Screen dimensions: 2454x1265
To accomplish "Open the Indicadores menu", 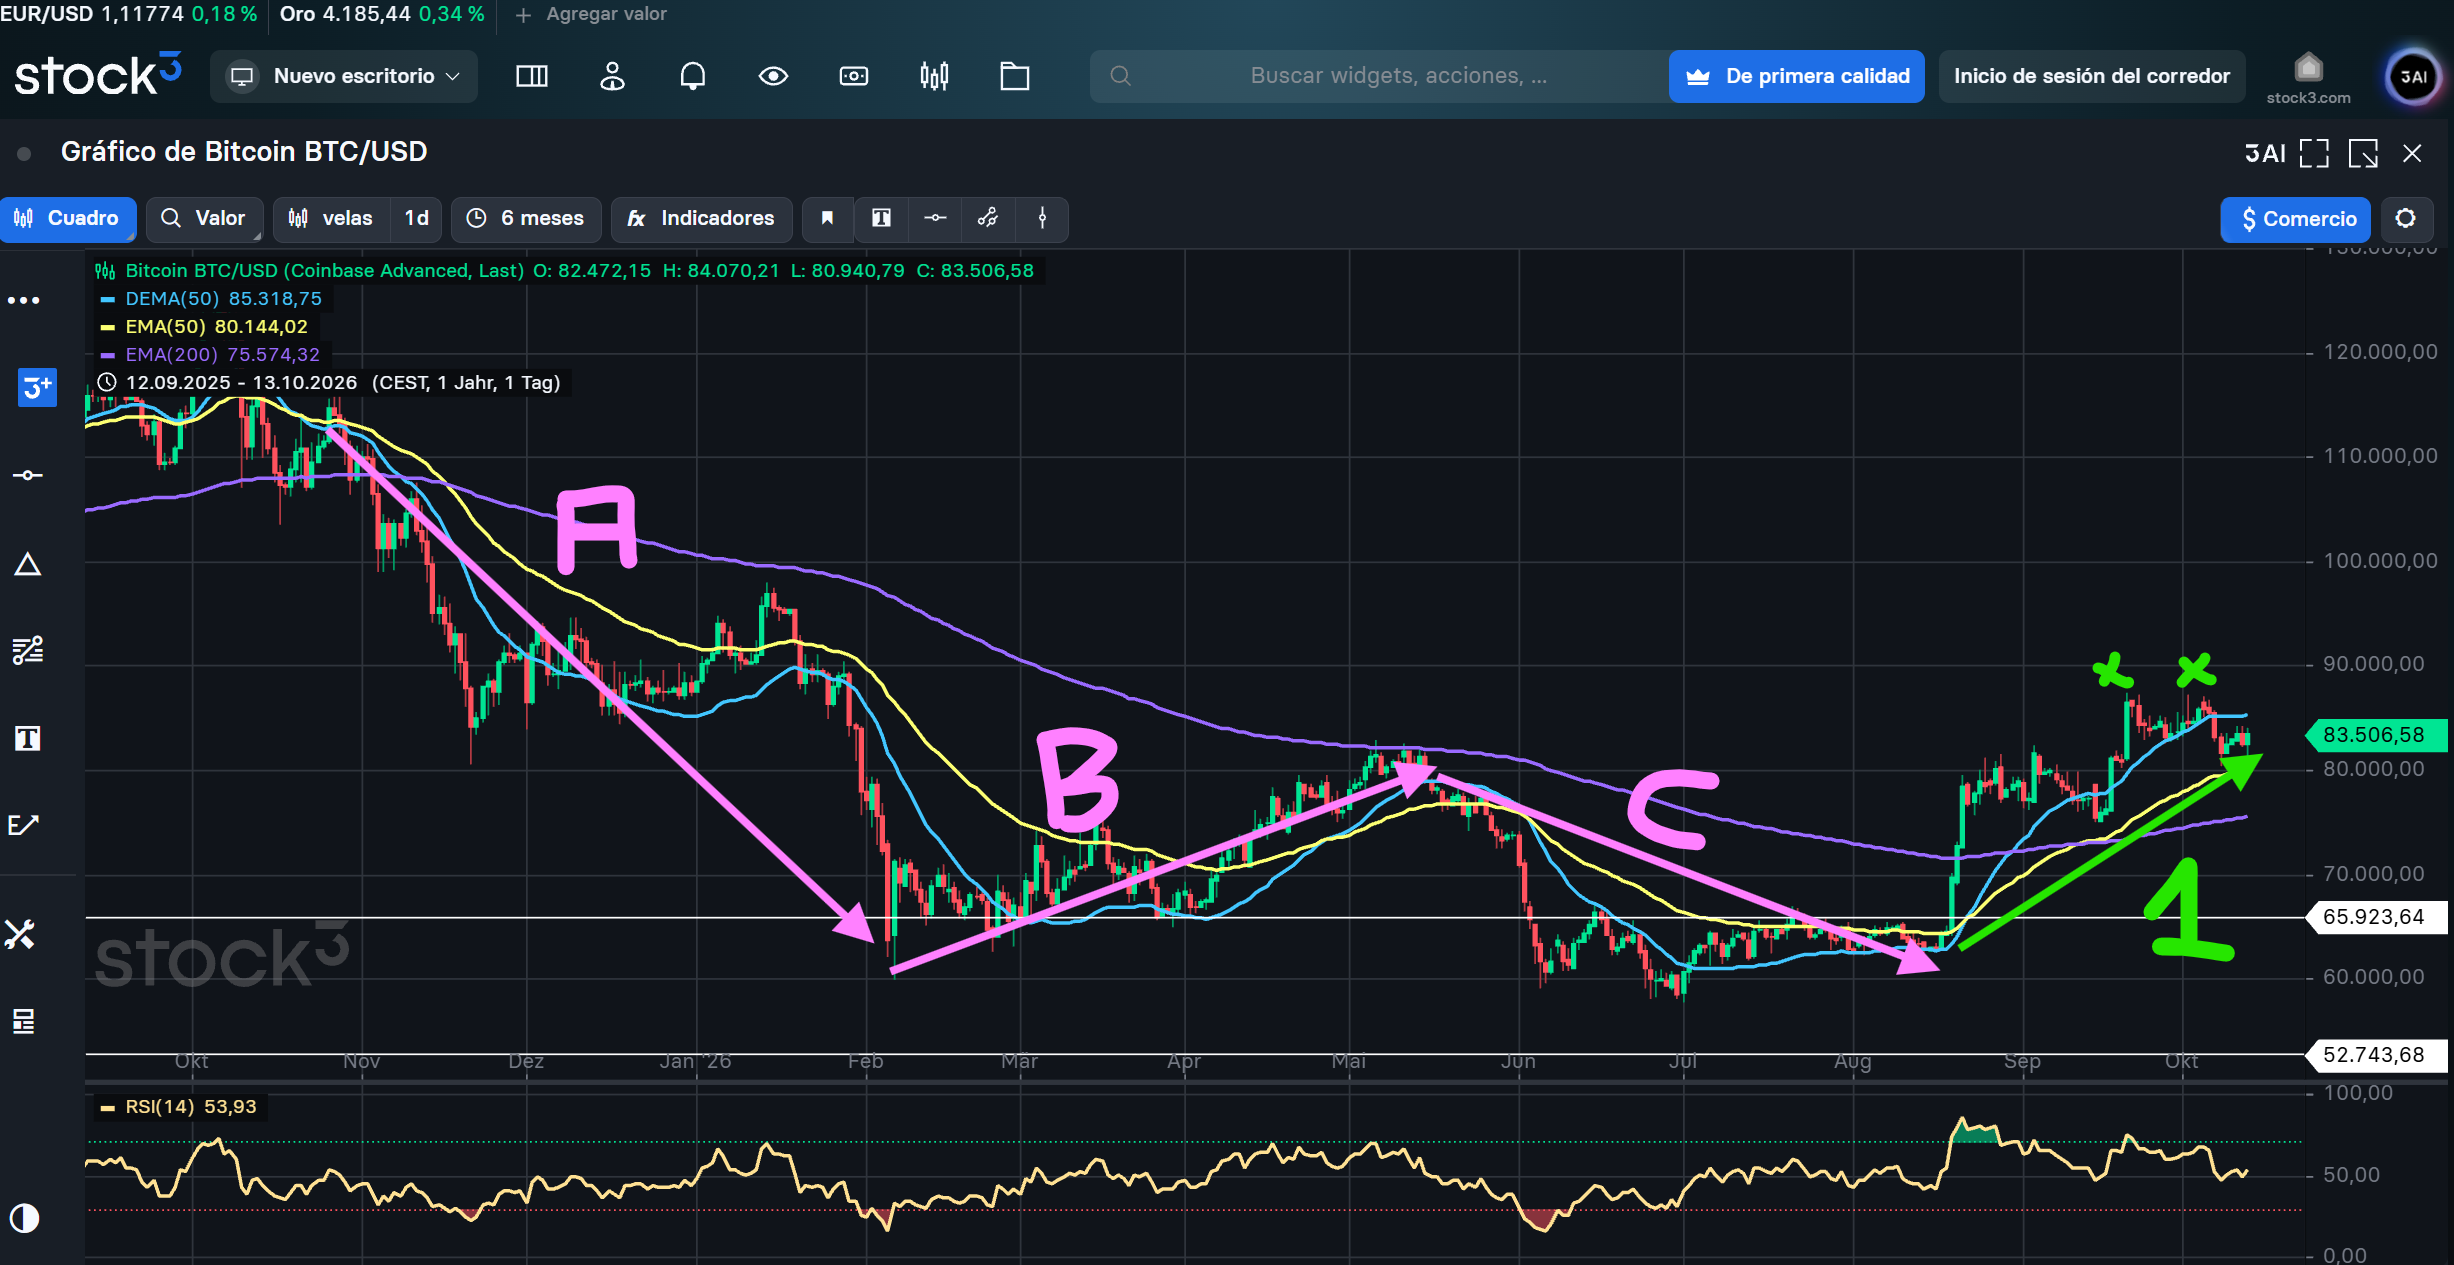I will [701, 219].
